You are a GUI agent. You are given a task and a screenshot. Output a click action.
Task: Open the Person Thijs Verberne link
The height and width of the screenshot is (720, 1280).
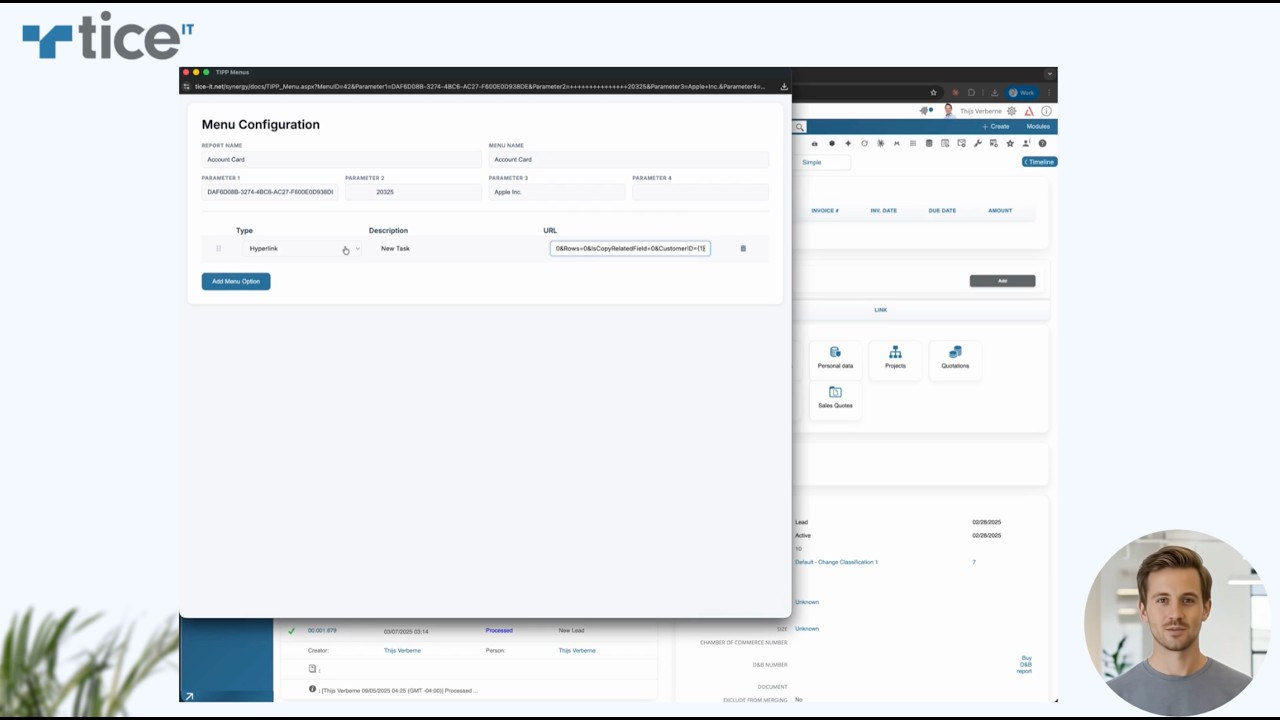(577, 651)
